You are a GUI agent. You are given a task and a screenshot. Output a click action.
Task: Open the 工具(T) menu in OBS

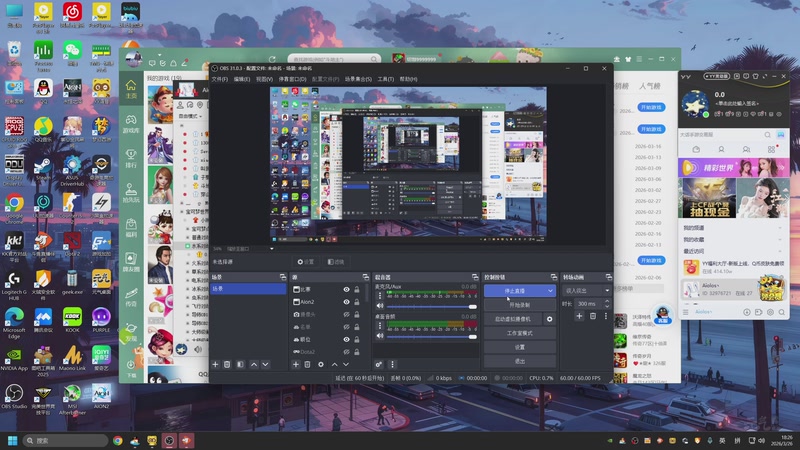click(386, 79)
